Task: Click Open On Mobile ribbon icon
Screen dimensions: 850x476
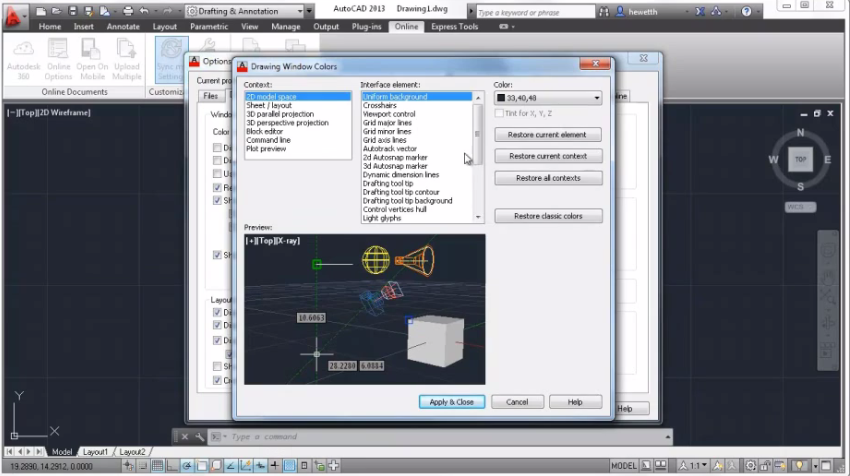Action: point(92,60)
